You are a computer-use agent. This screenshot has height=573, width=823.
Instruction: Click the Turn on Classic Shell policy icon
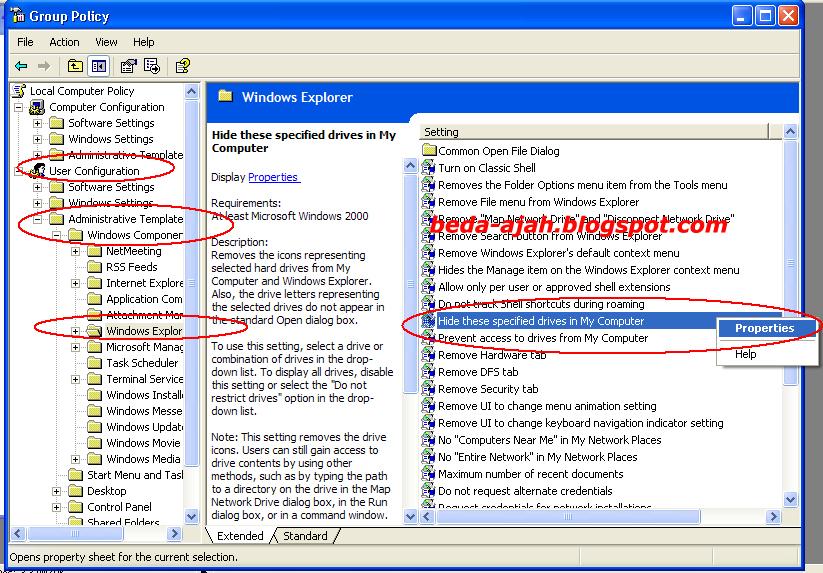[x=428, y=168]
